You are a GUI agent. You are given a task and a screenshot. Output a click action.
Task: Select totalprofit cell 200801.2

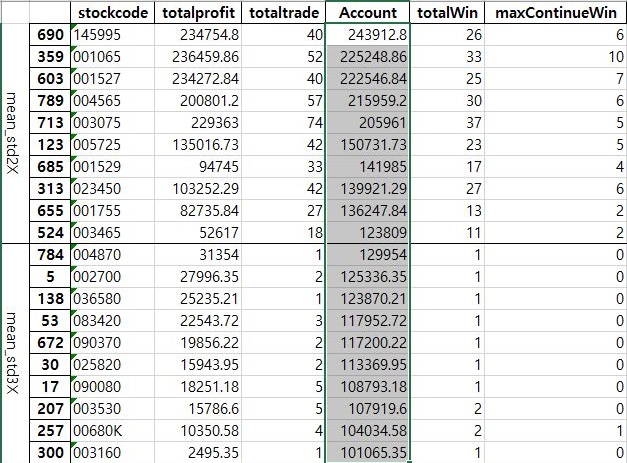click(198, 101)
